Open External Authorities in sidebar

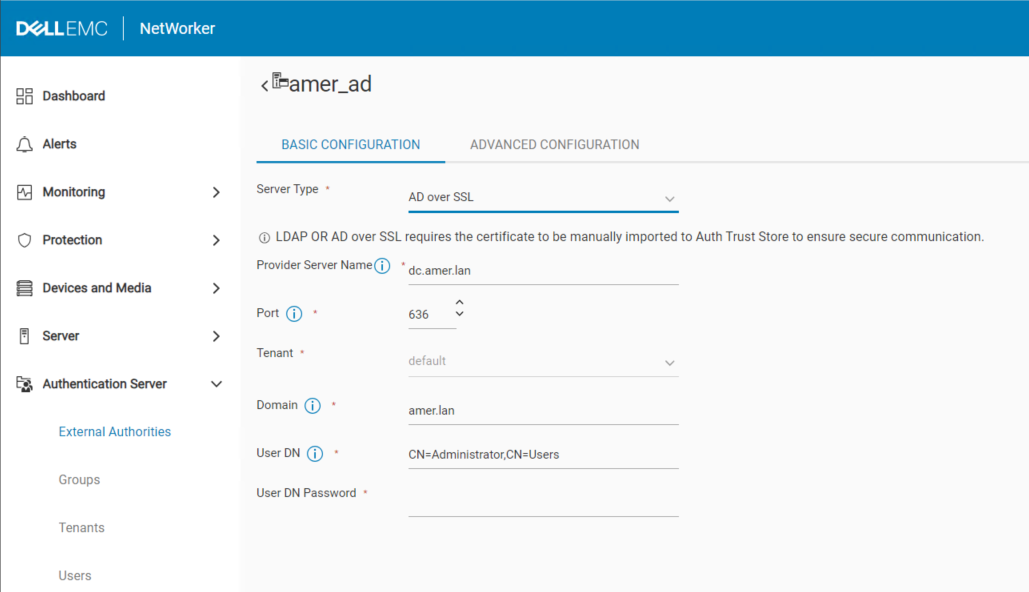point(115,432)
